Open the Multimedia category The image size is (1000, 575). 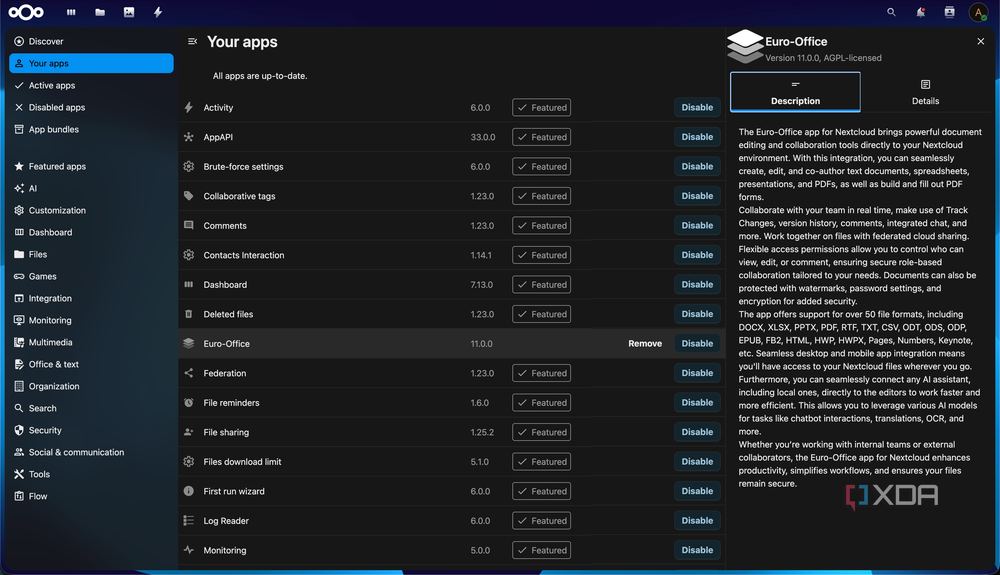(x=91, y=342)
